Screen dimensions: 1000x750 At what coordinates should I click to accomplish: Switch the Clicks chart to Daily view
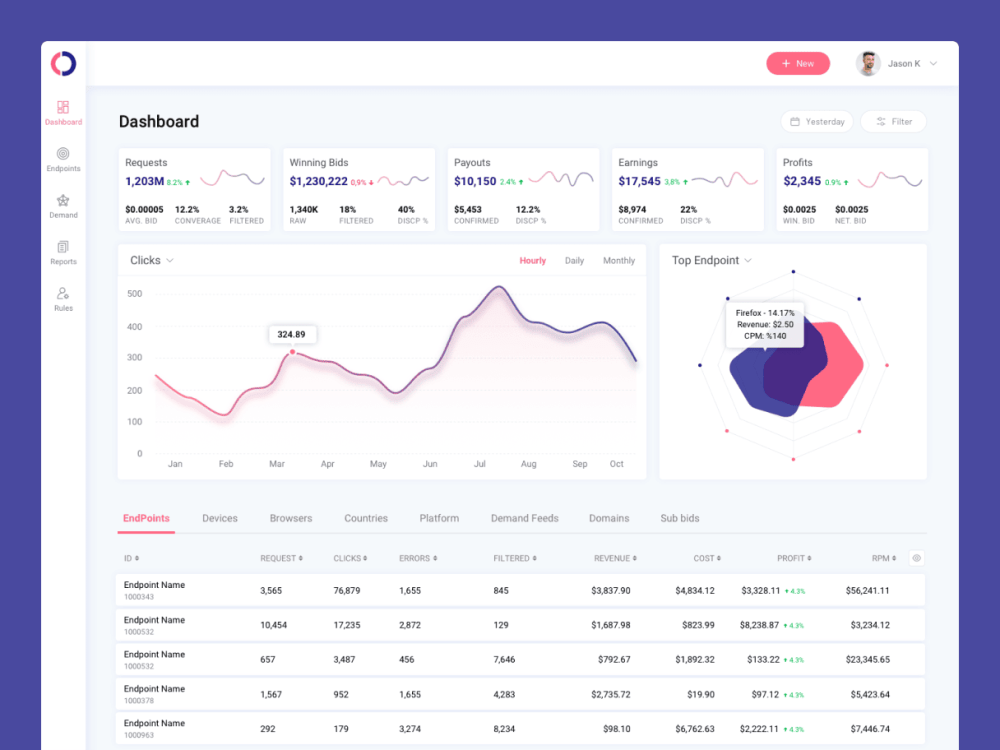coord(574,260)
